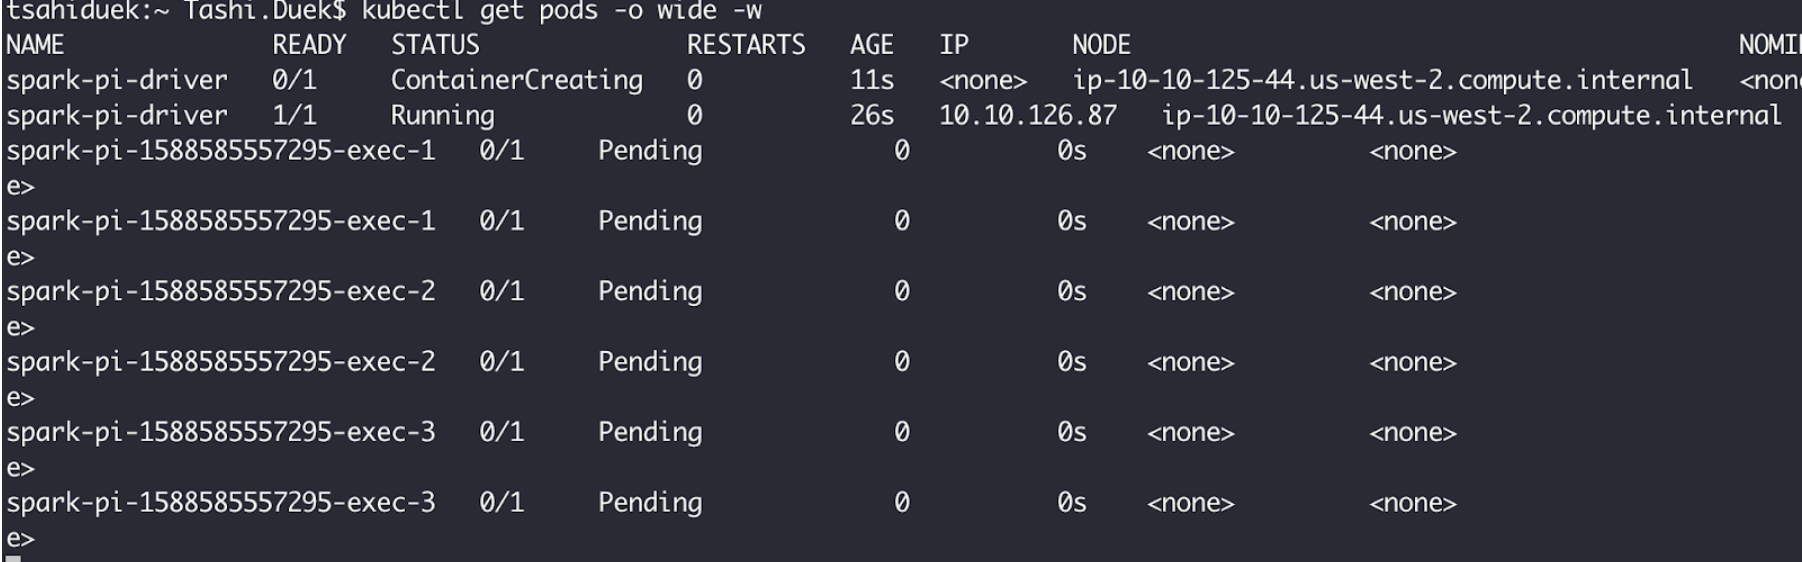Image resolution: width=1802 pixels, height=562 pixels.
Task: Click the kubectl get pods command text
Action: 561,11
